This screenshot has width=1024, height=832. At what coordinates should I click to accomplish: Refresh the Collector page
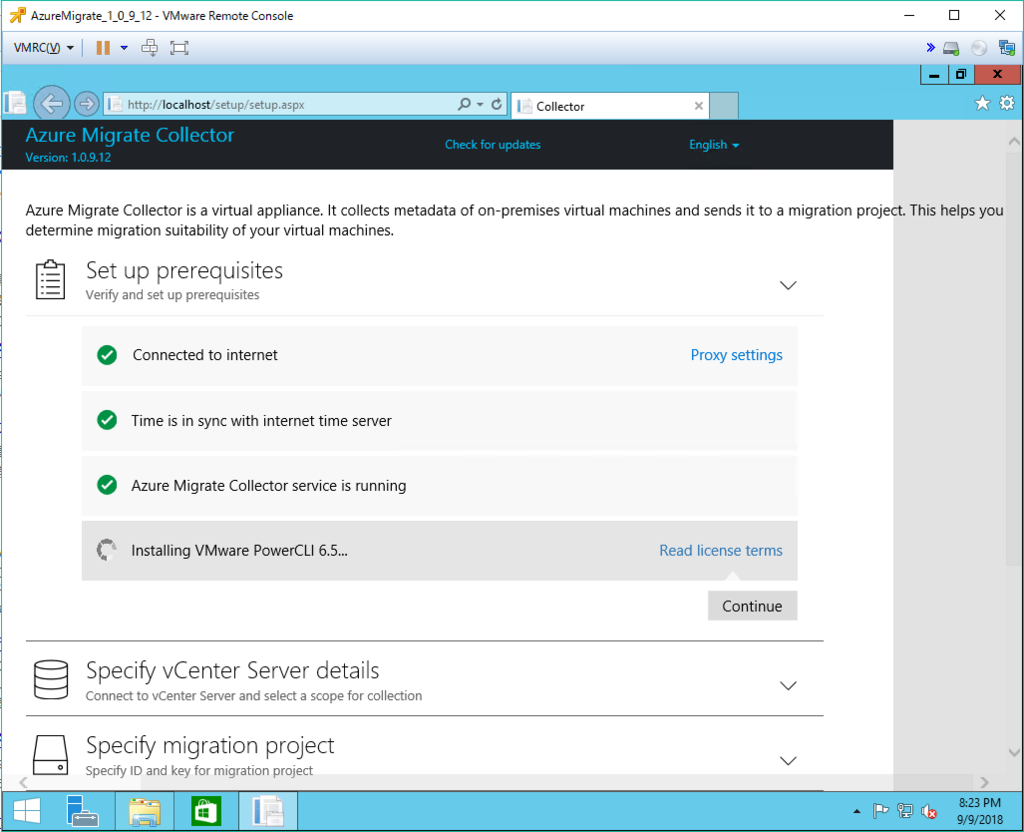pos(496,104)
